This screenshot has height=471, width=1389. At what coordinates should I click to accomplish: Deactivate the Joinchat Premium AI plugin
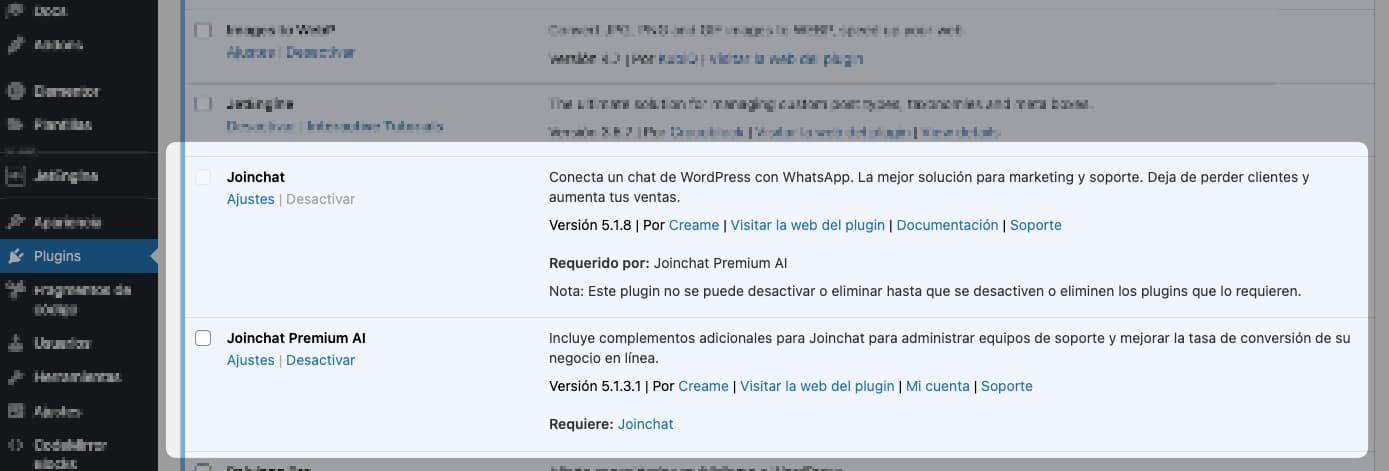tap(320, 360)
